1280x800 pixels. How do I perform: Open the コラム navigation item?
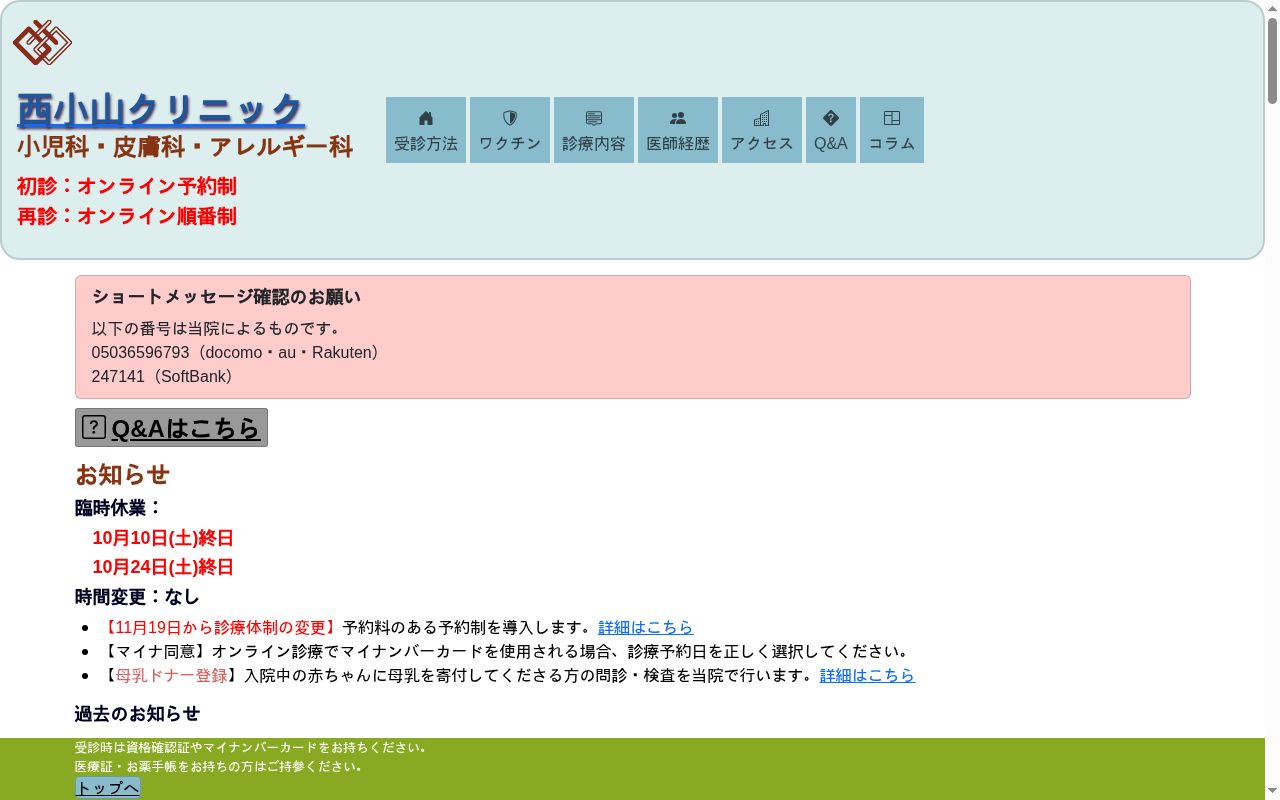tap(892, 130)
